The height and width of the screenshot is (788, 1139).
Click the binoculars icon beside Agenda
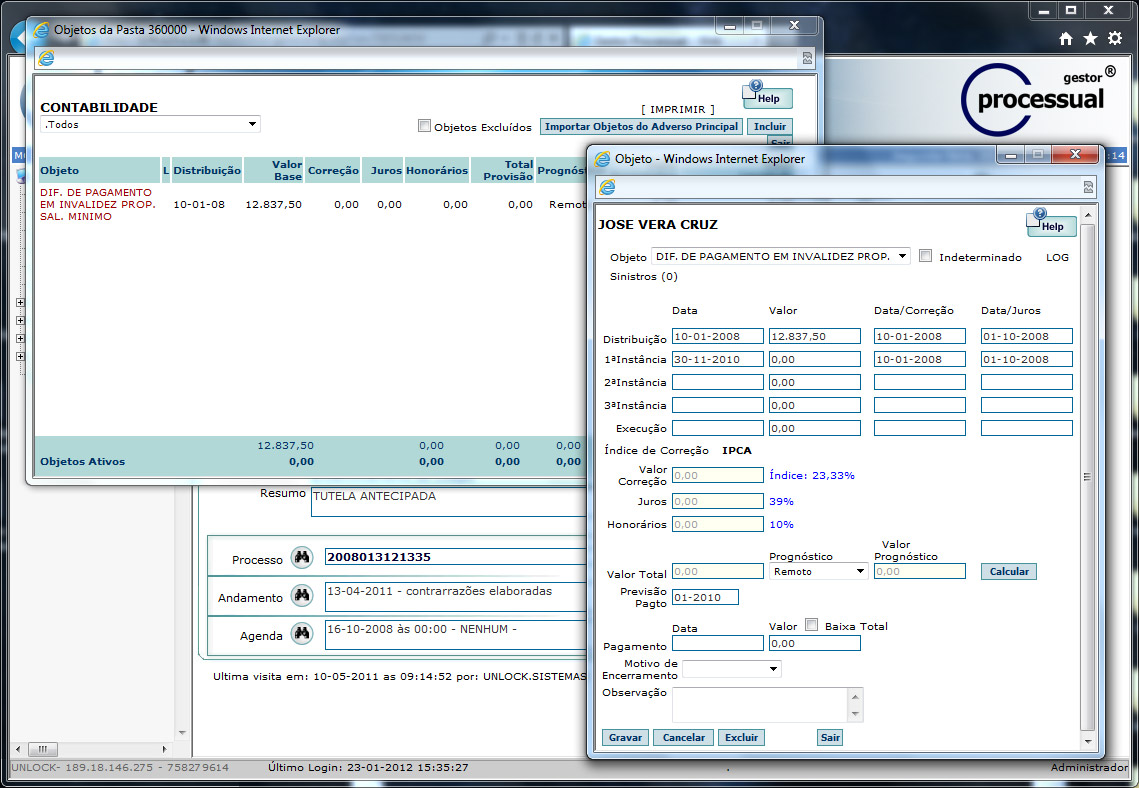tap(302, 634)
